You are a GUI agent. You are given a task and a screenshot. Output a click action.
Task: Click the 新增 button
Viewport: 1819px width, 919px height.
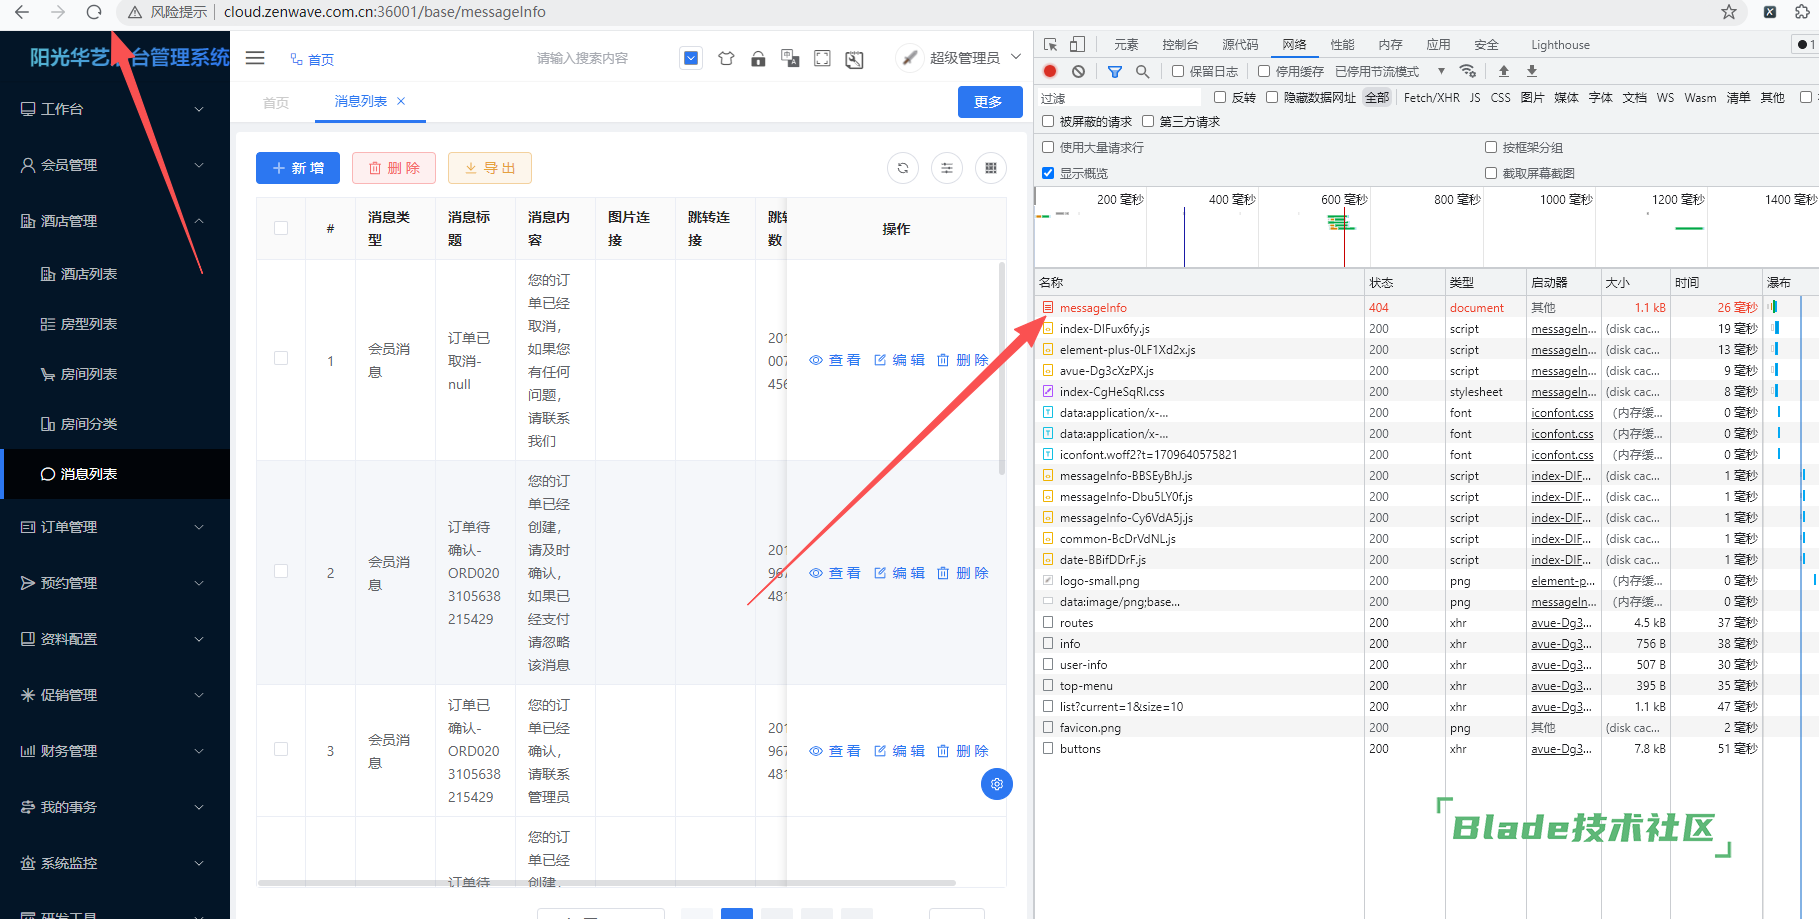click(x=298, y=168)
